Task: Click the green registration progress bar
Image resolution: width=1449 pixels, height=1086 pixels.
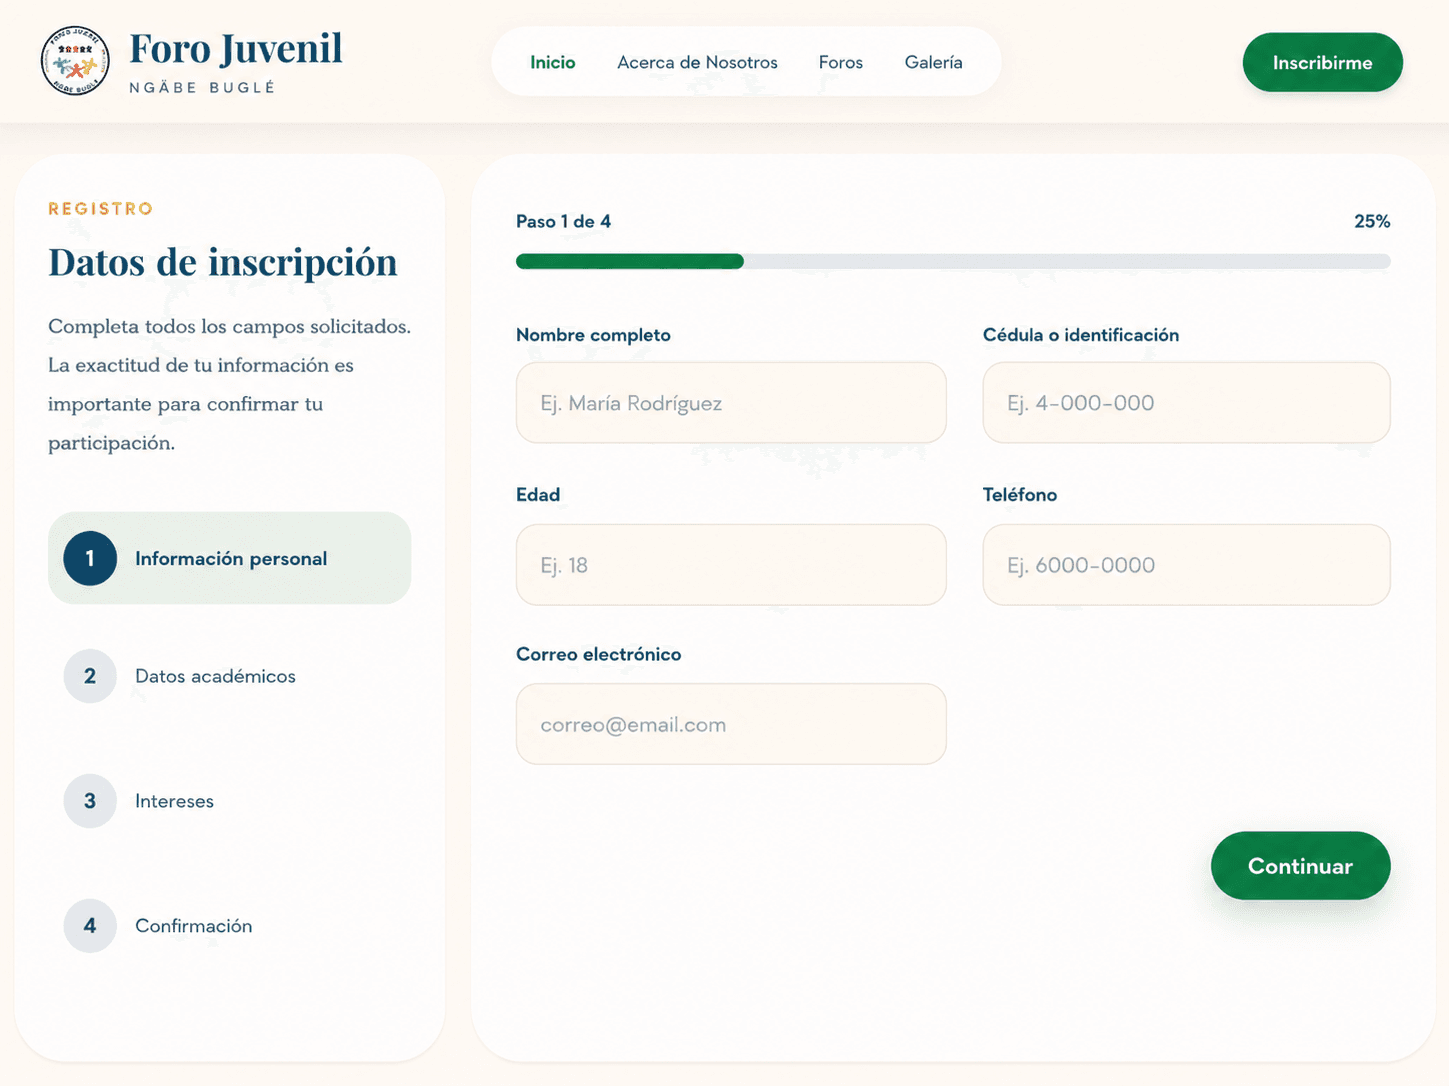Action: [x=953, y=262]
